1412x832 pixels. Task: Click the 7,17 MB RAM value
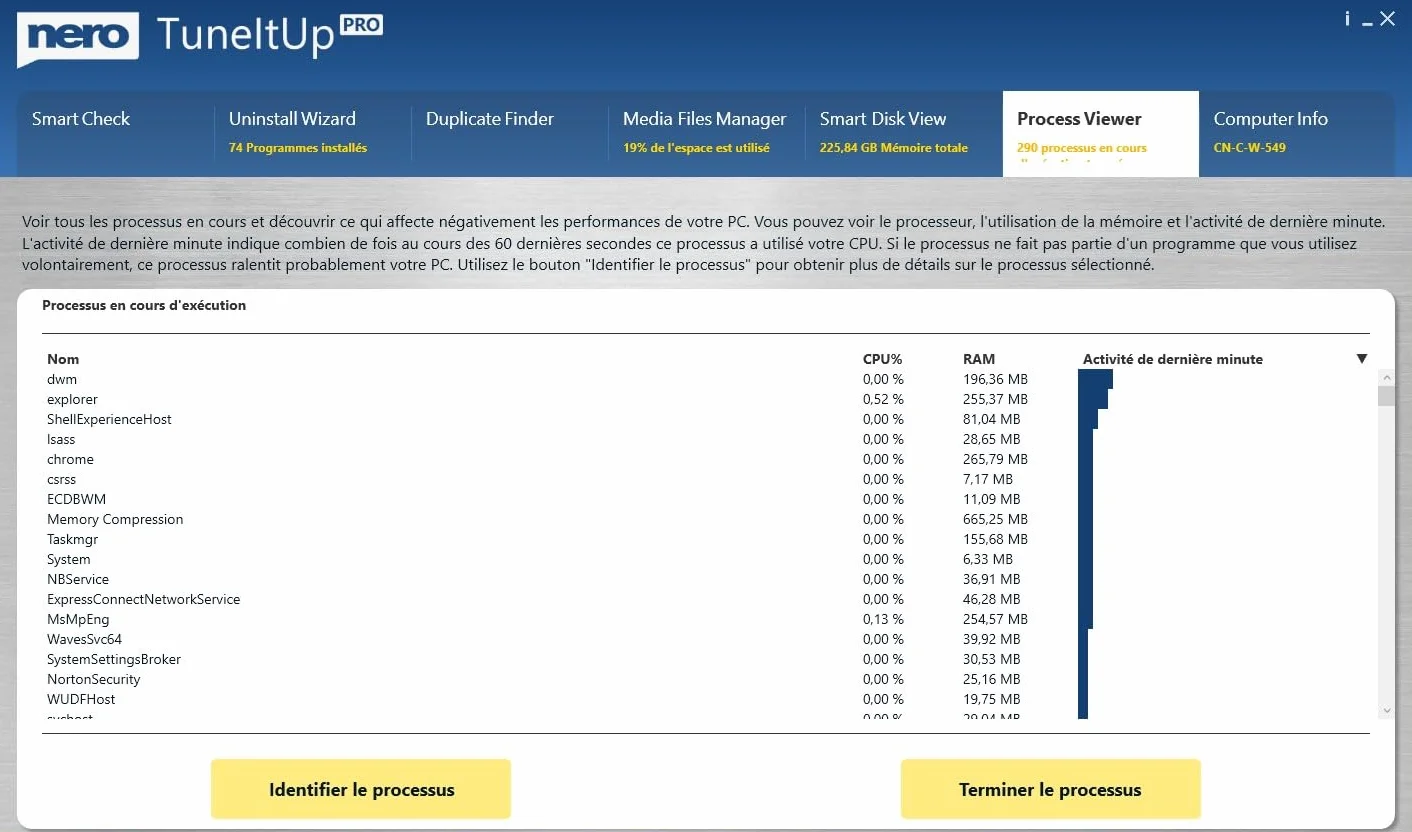pyautogui.click(x=988, y=479)
